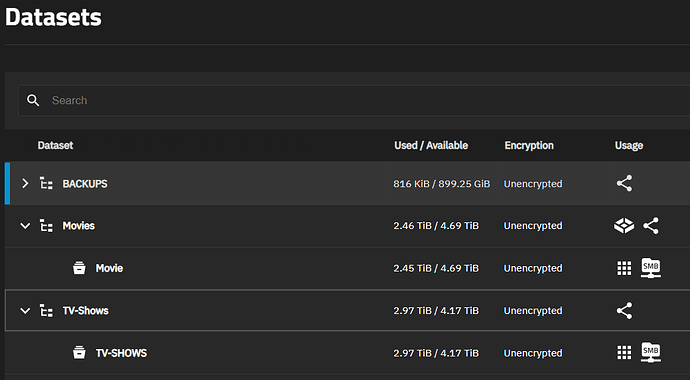Screen dimensions: 690x380
Task: Select the Movie child dataset name
Action: coord(110,268)
